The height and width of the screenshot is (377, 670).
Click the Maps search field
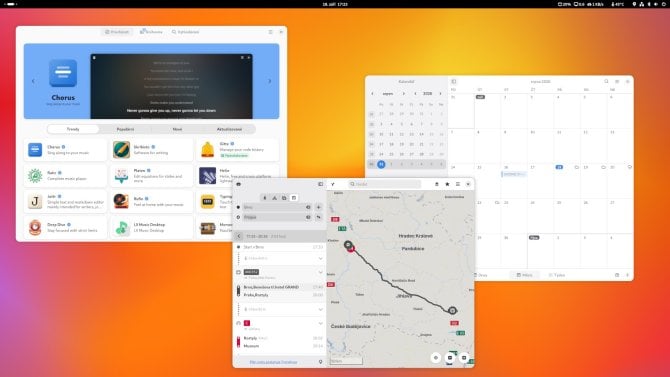[385, 184]
